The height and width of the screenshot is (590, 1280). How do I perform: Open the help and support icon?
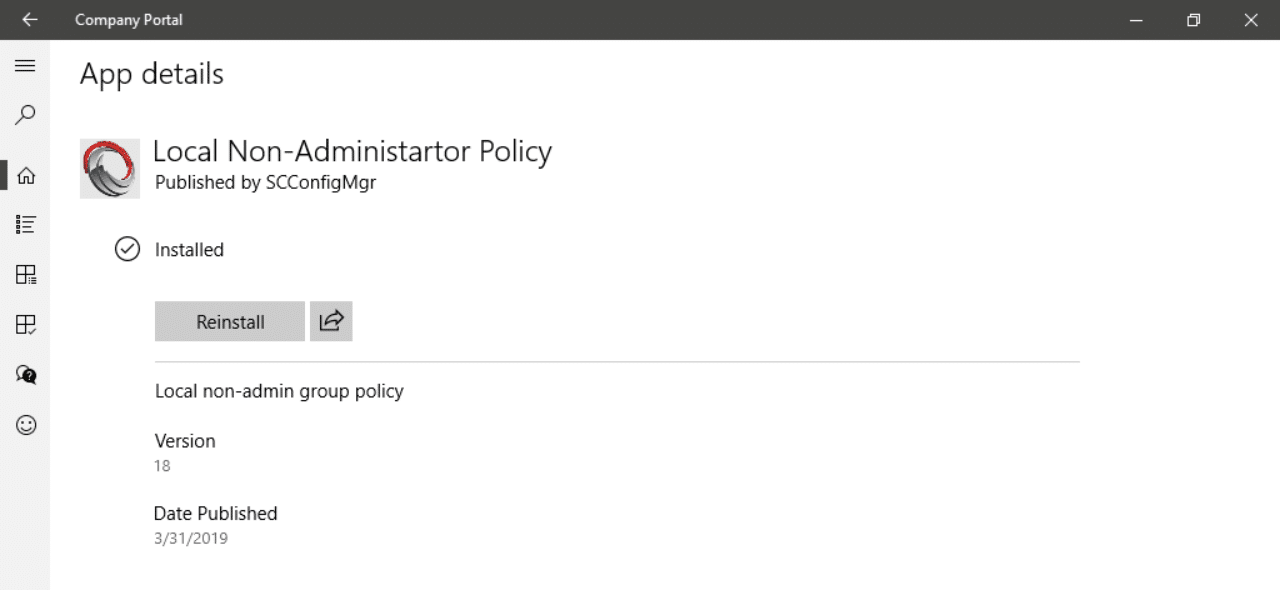tap(26, 374)
